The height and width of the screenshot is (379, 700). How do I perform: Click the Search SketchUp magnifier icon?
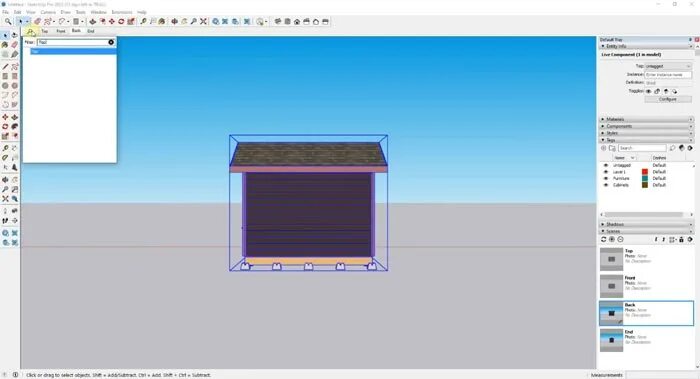[8, 21]
